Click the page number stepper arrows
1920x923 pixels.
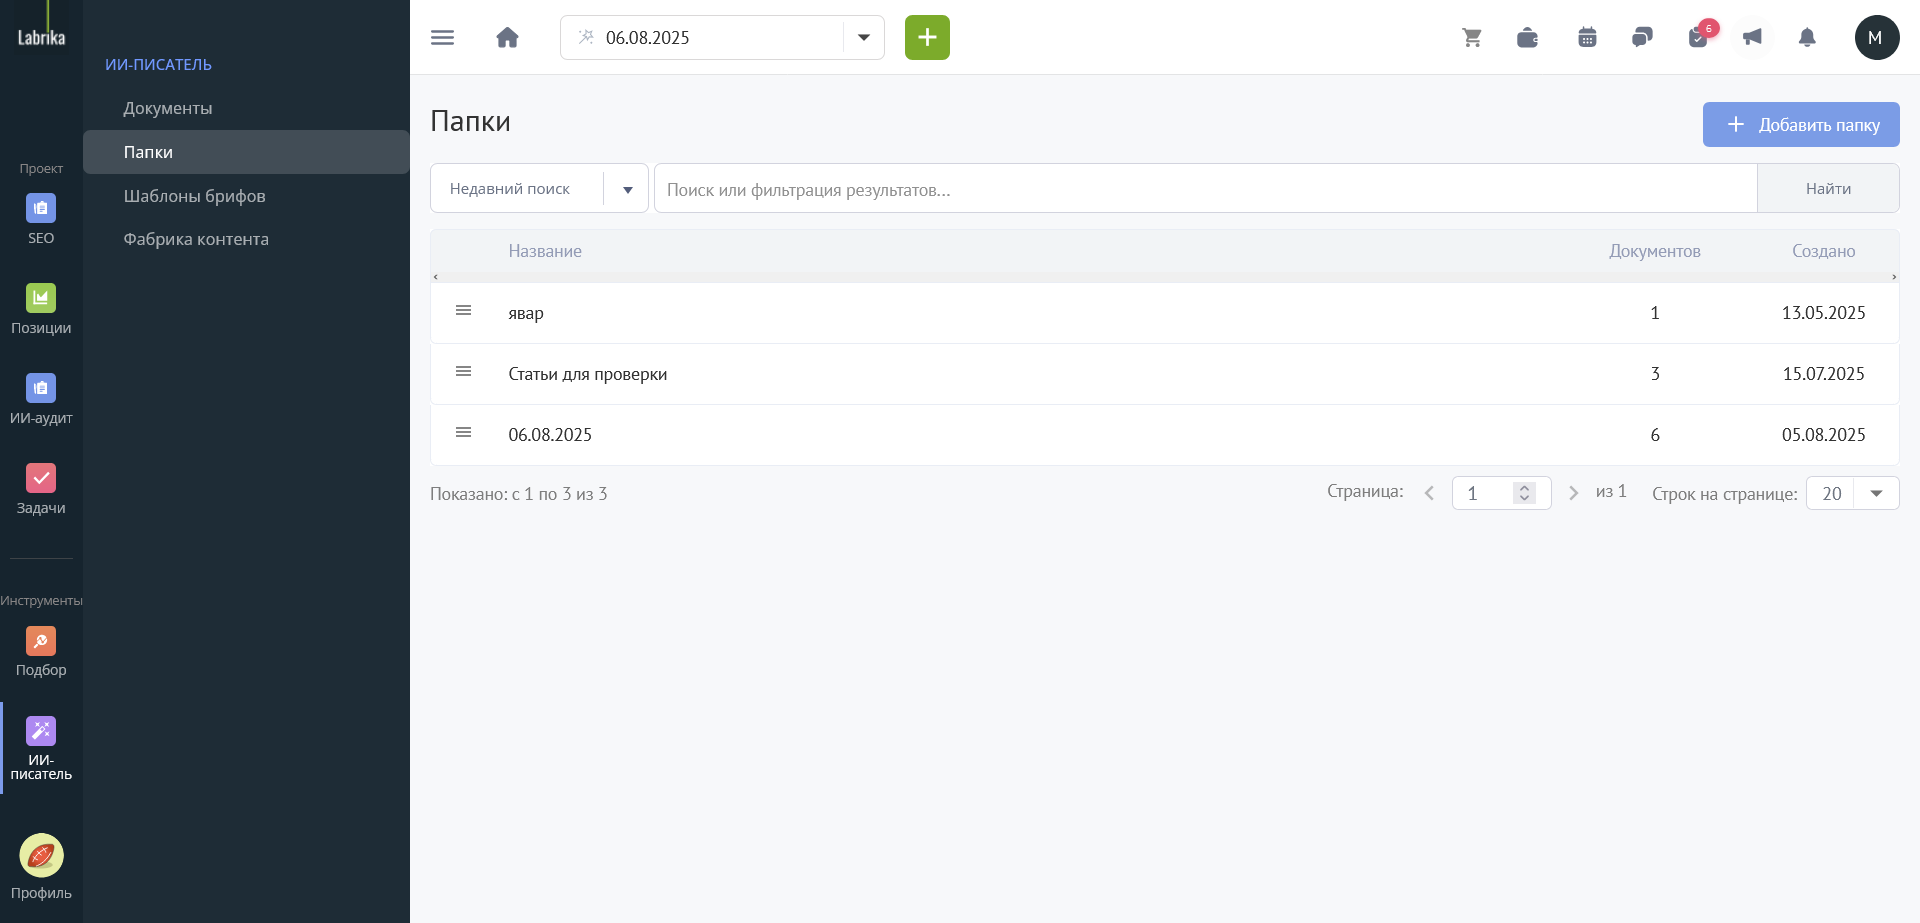(1524, 493)
